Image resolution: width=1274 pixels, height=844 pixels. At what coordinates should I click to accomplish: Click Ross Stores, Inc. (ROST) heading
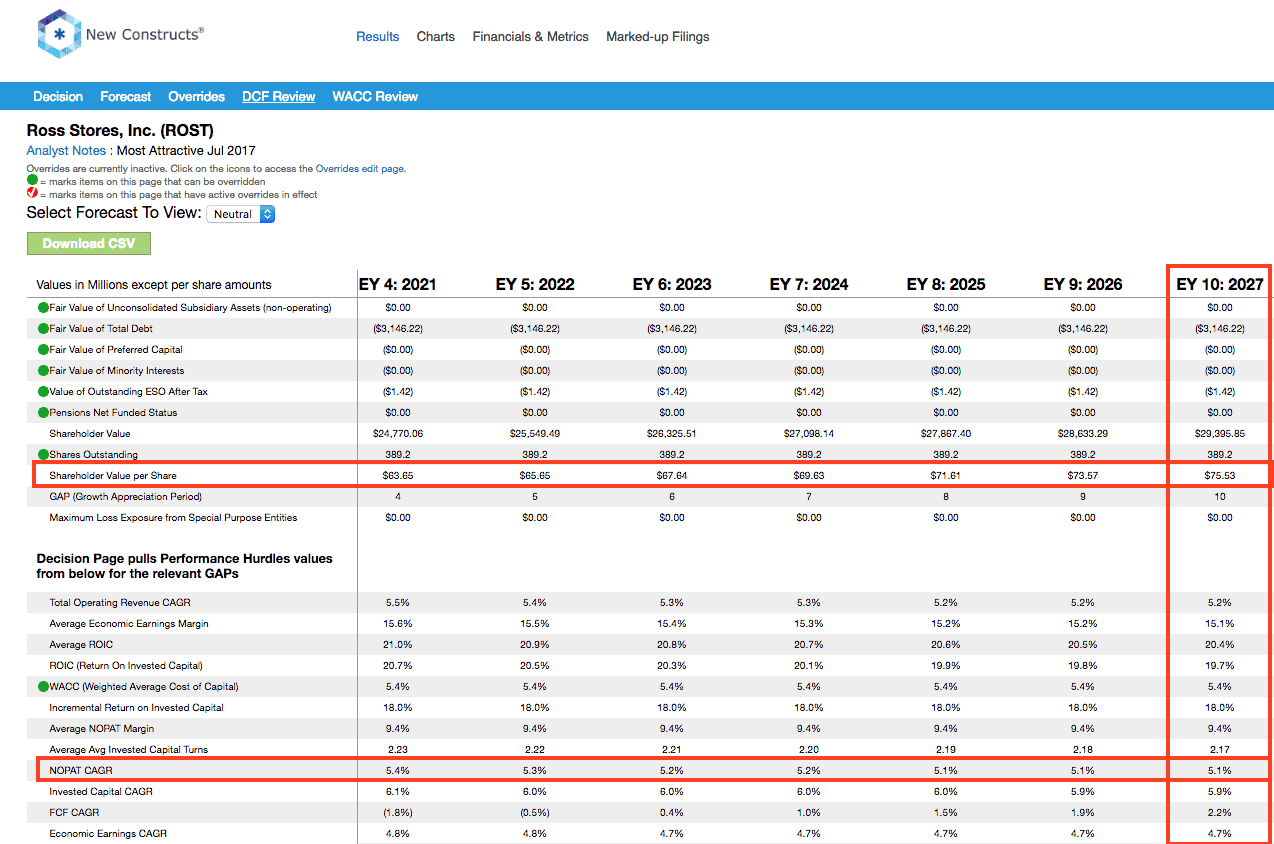[120, 130]
